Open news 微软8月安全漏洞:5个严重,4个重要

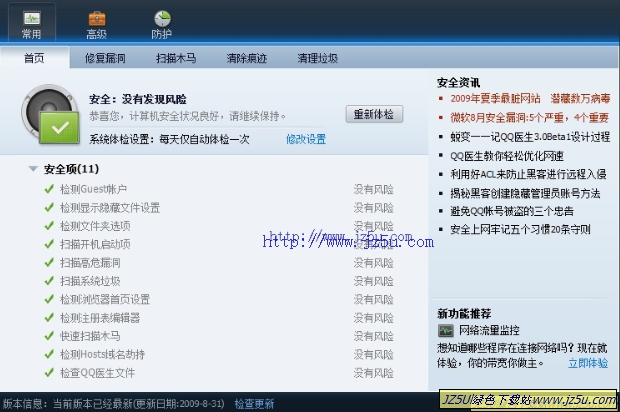point(529,117)
